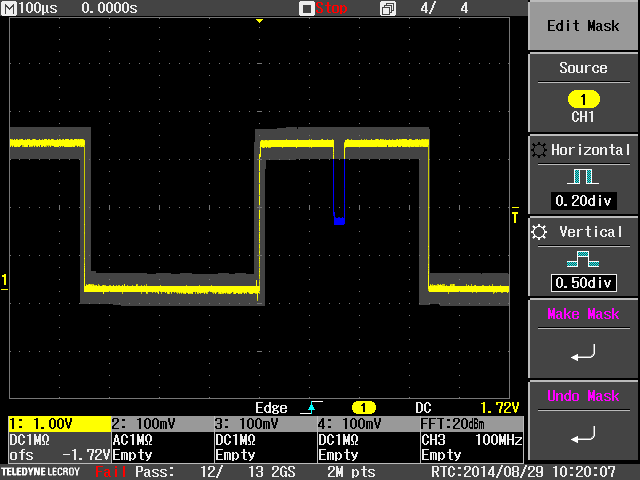Click the Edge trigger type label
This screenshot has width=640, height=480.
[271, 408]
